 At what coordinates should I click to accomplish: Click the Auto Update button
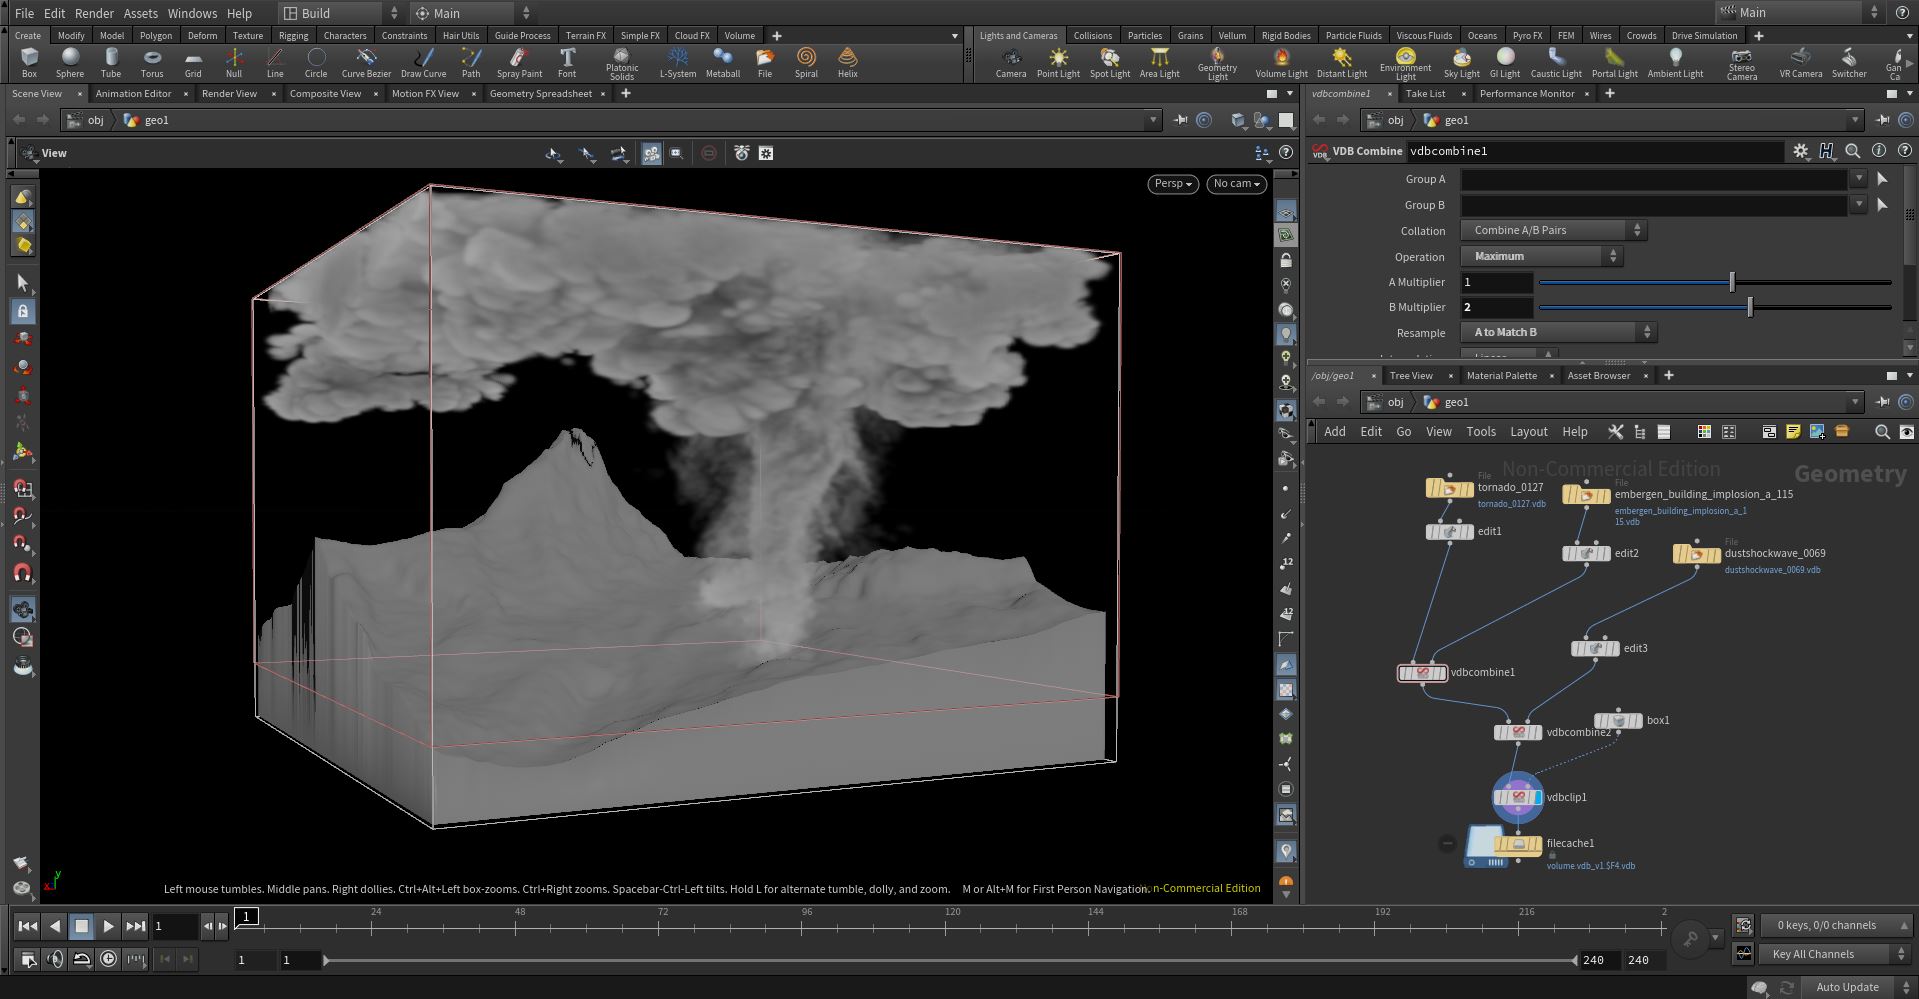point(1847,986)
